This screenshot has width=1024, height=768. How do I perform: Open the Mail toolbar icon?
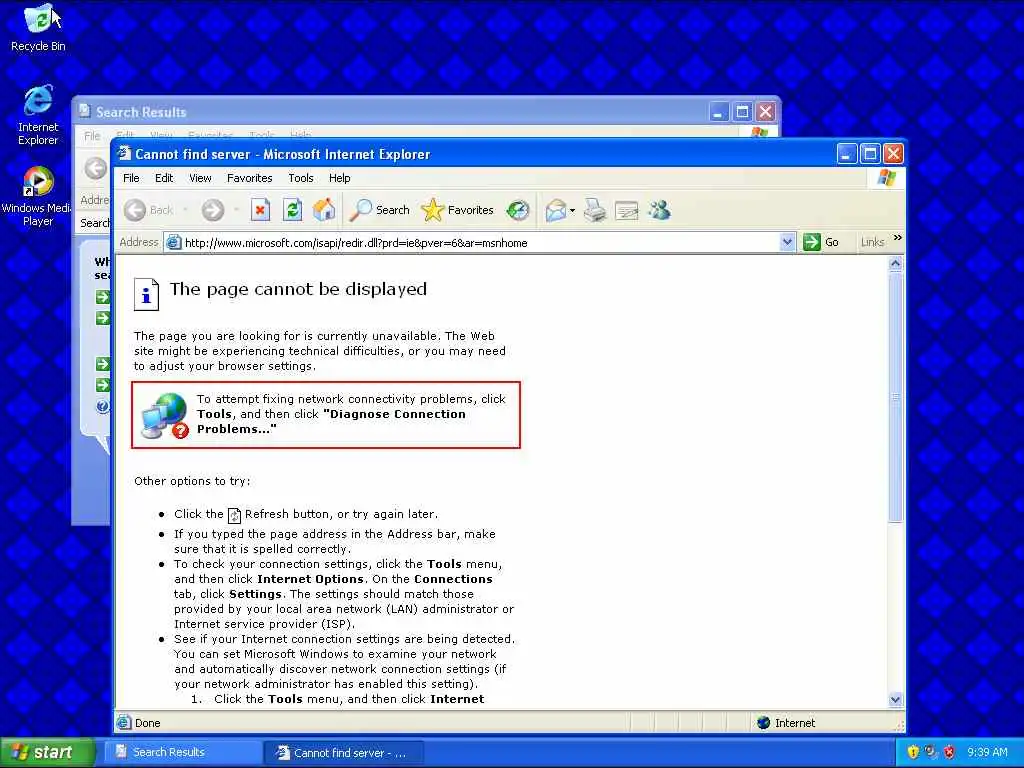pyautogui.click(x=555, y=210)
